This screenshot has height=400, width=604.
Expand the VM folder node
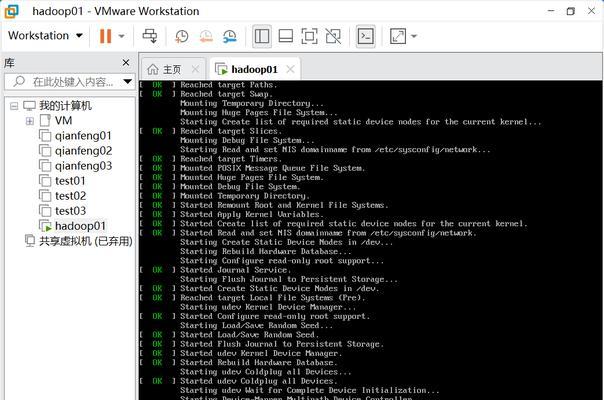tap(30, 121)
